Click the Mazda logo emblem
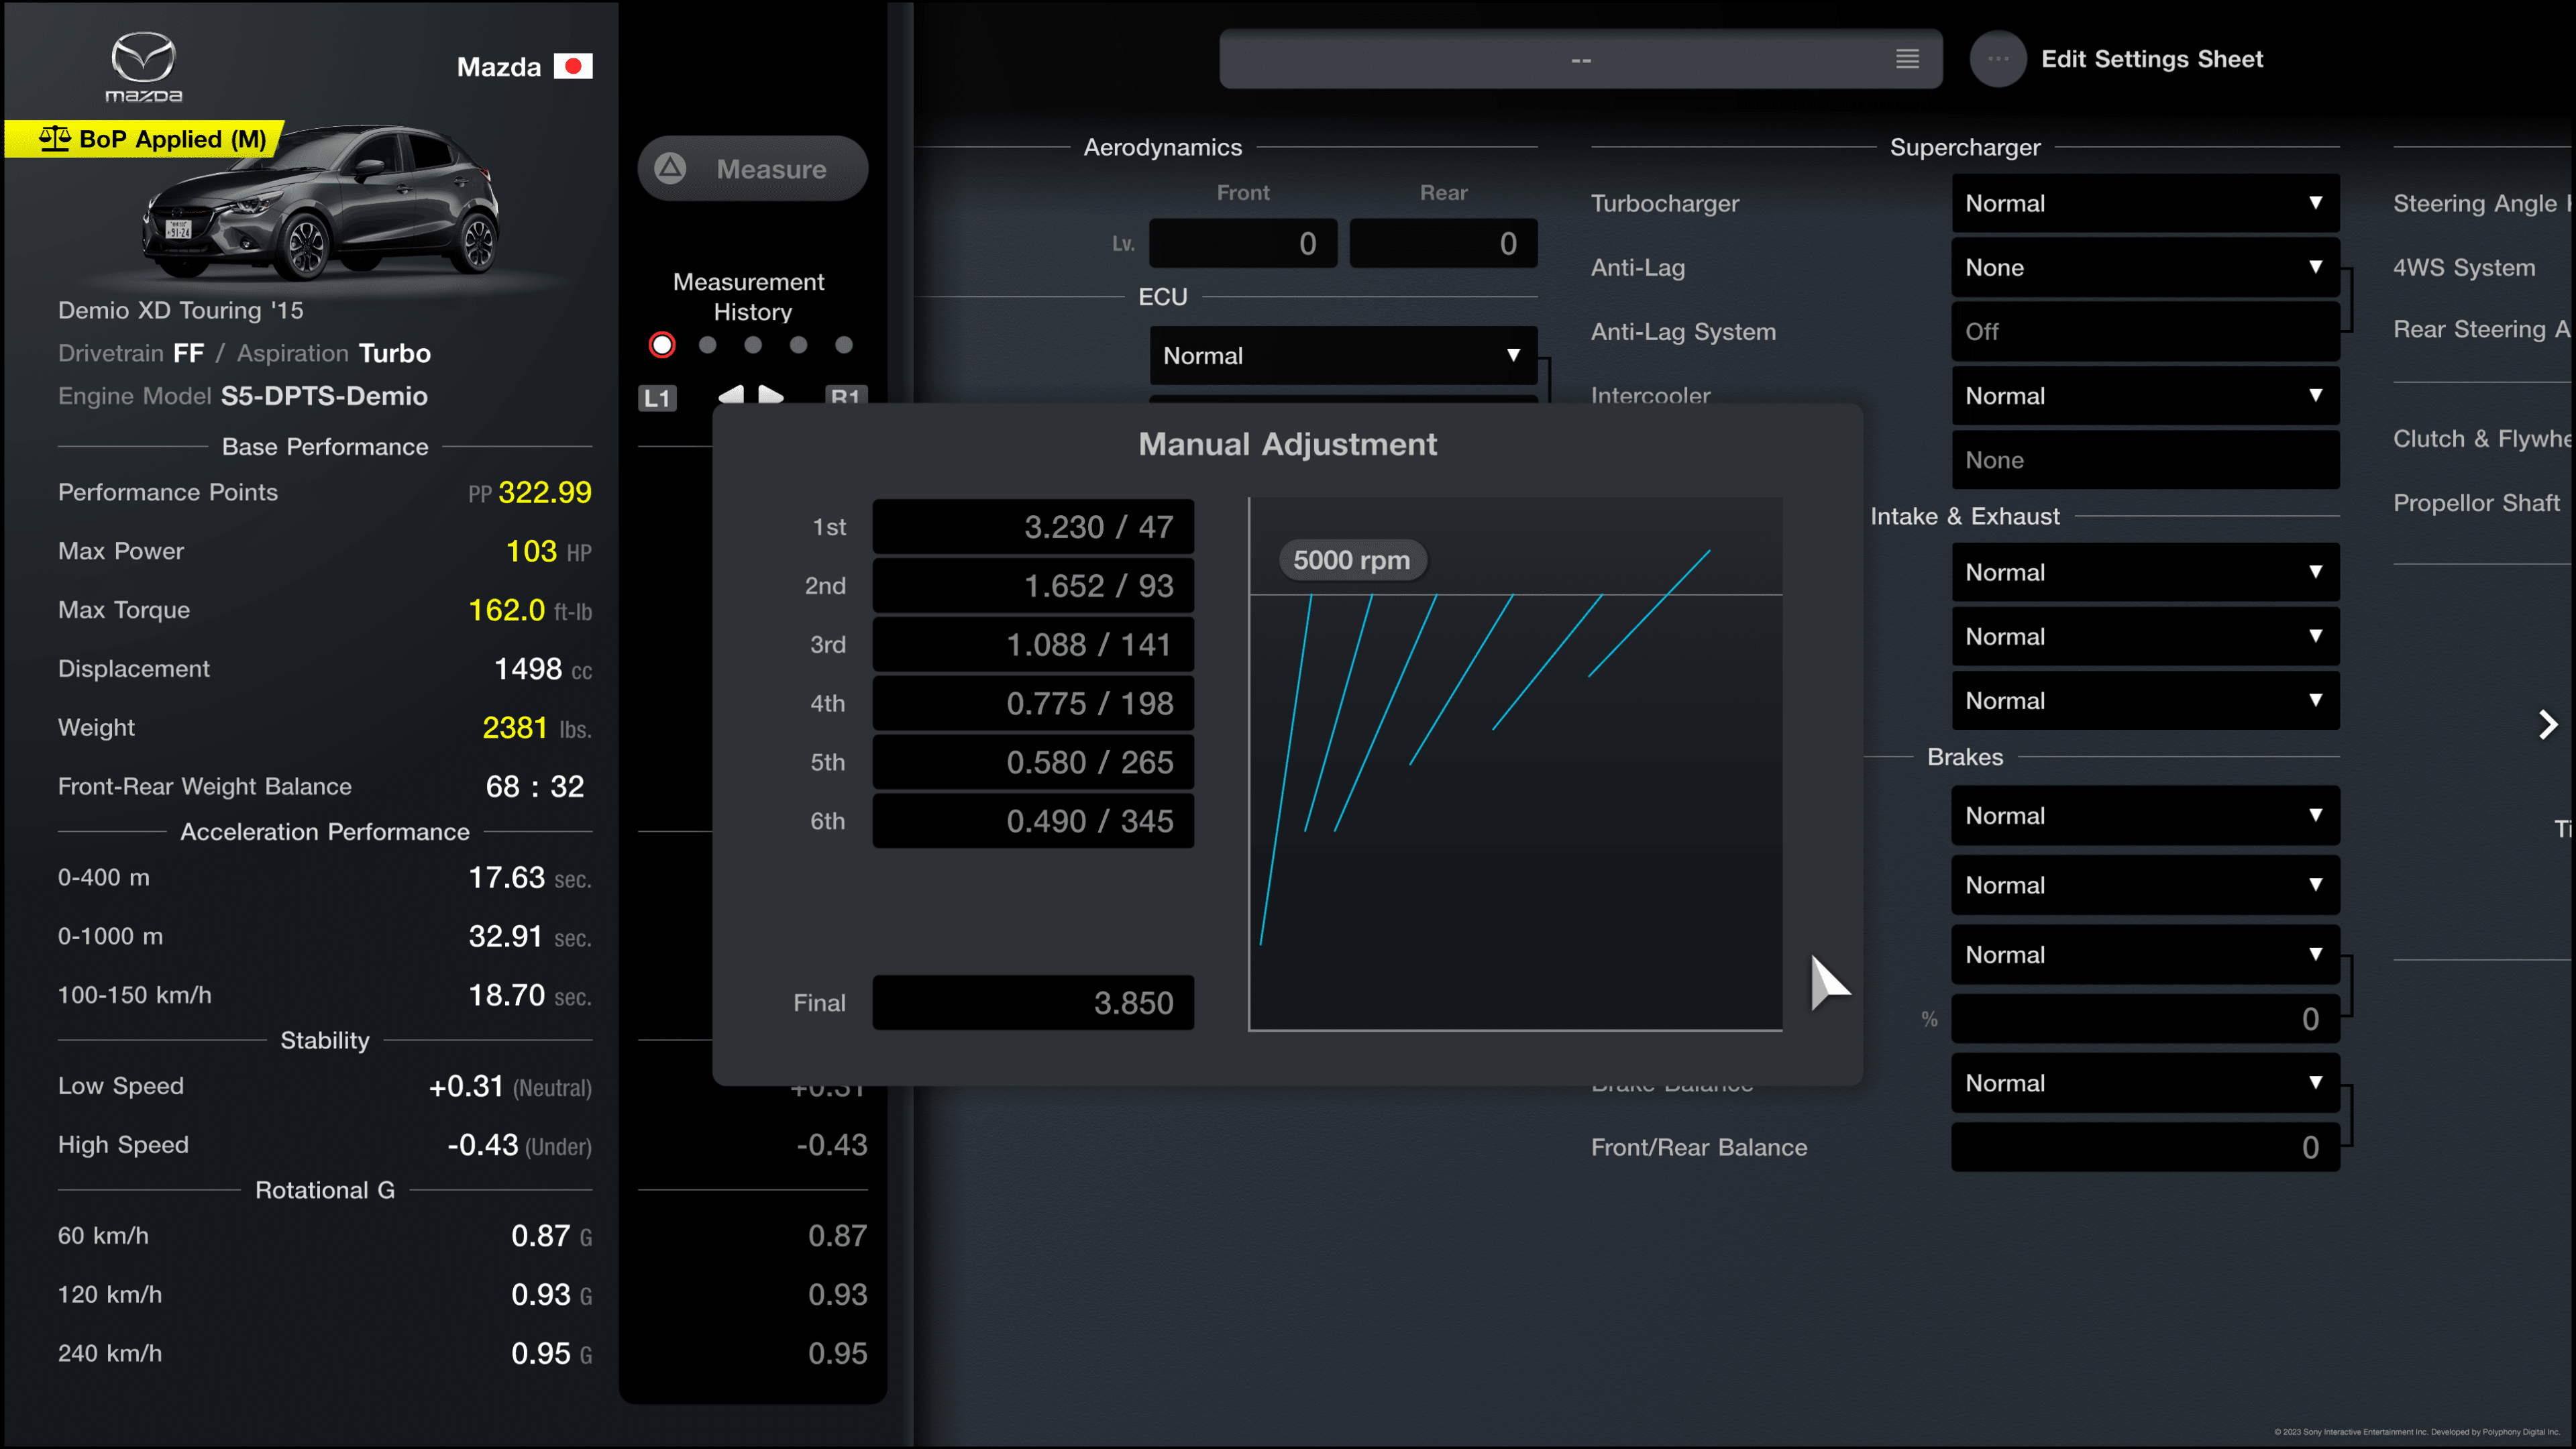 [144, 66]
